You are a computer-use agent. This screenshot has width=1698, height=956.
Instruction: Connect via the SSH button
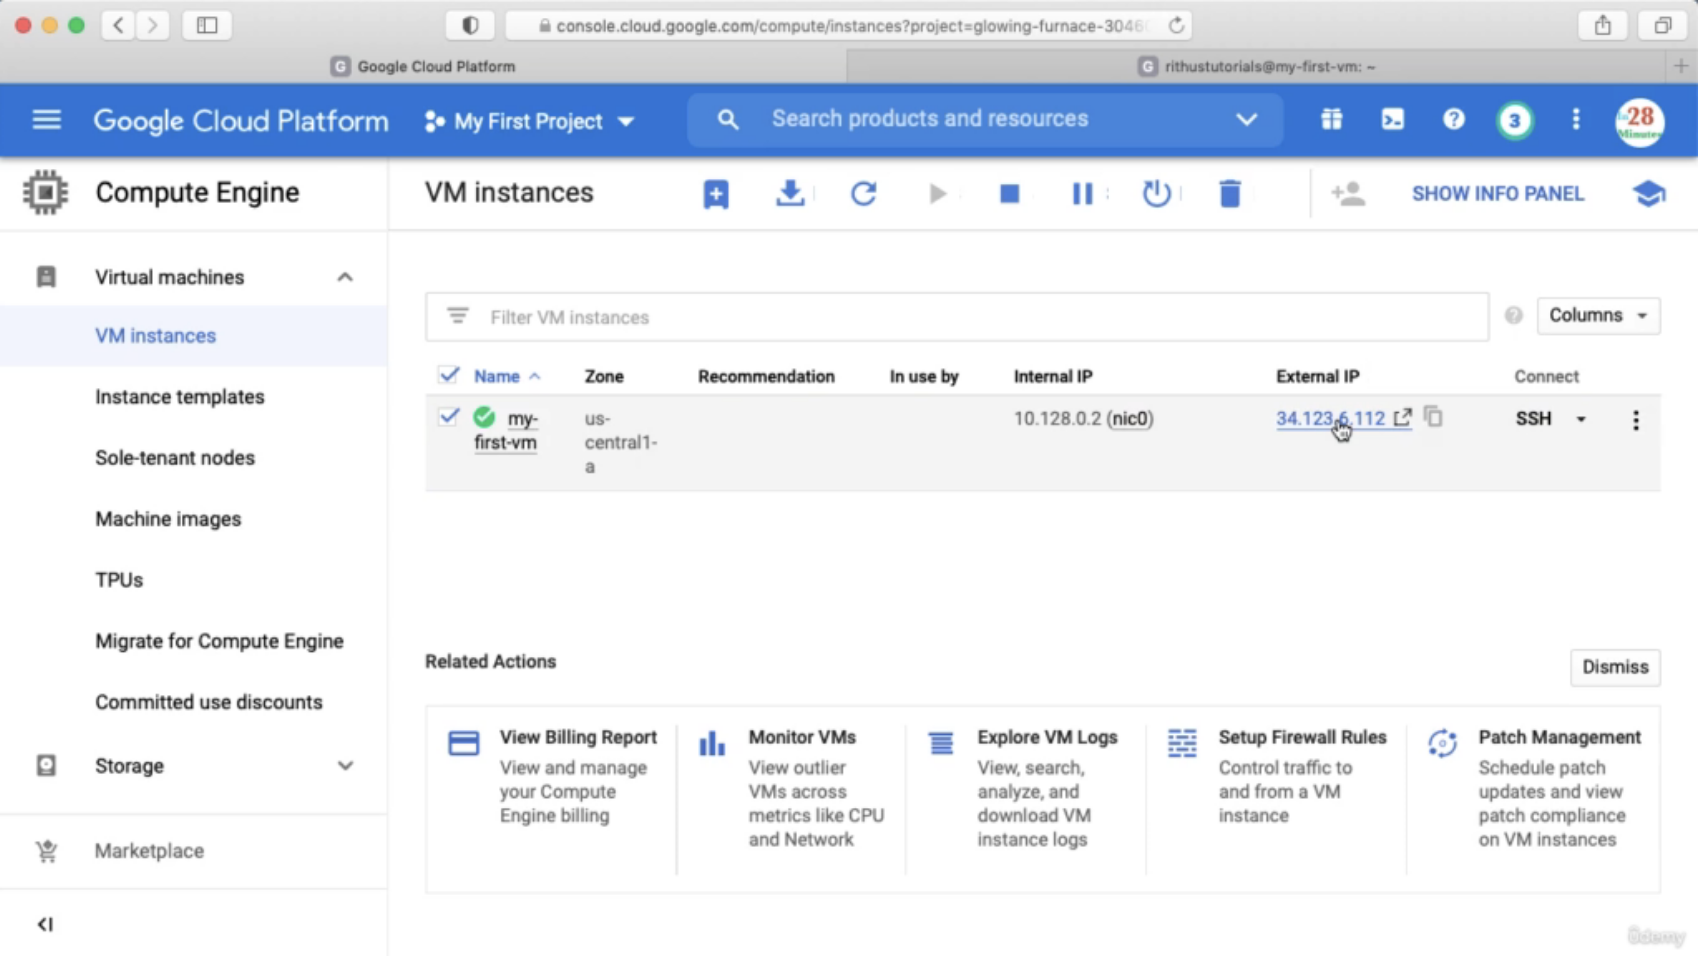pos(1533,419)
